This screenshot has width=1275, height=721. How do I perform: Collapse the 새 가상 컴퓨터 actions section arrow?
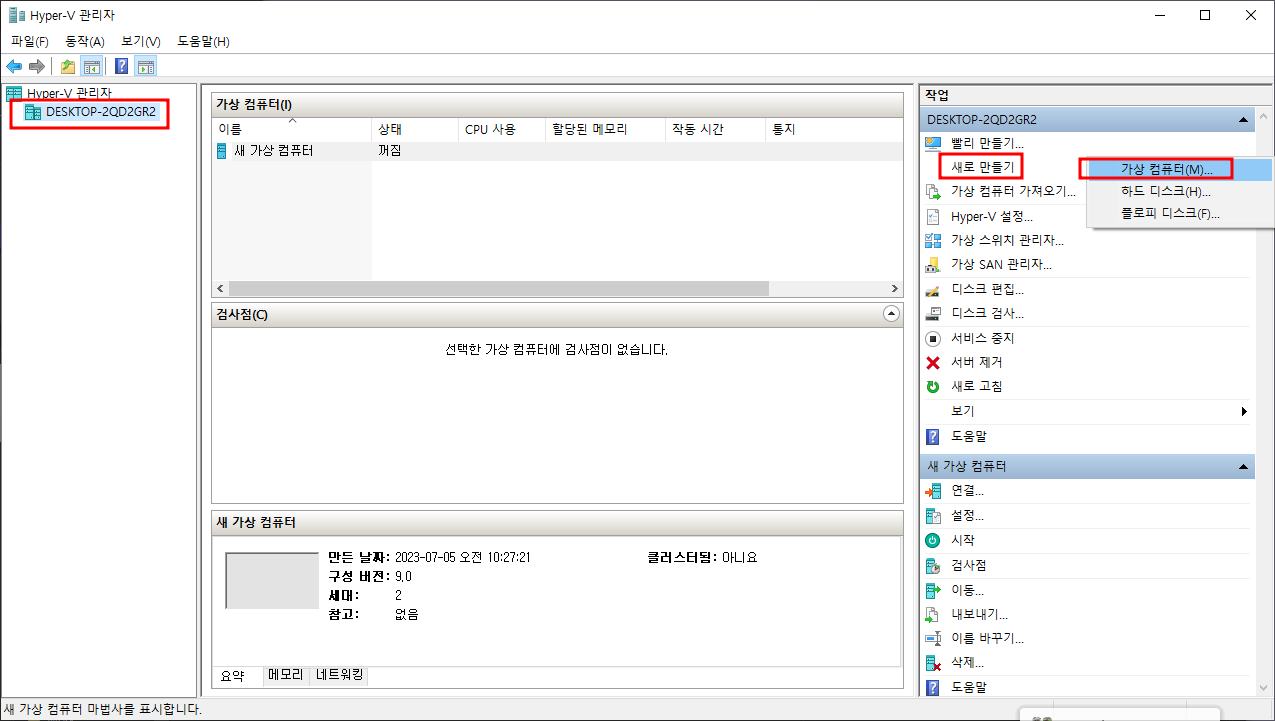tap(1243, 467)
